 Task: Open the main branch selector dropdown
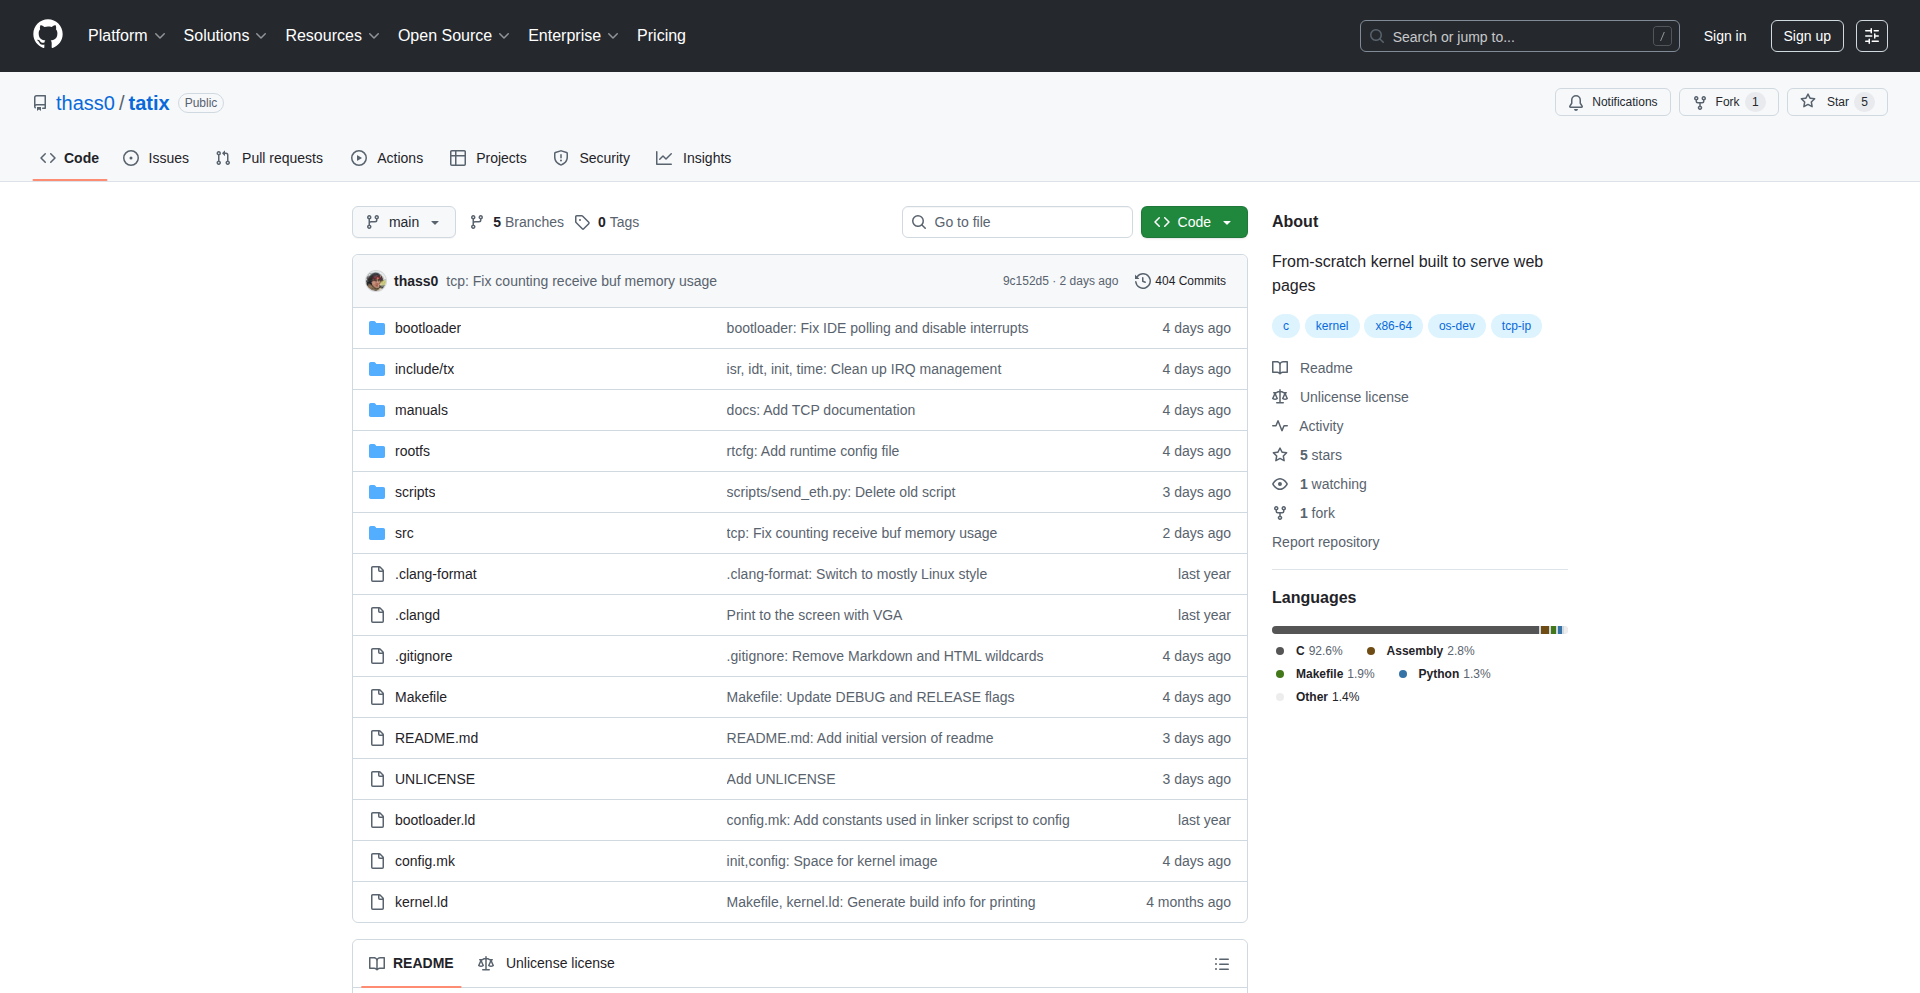click(x=404, y=222)
